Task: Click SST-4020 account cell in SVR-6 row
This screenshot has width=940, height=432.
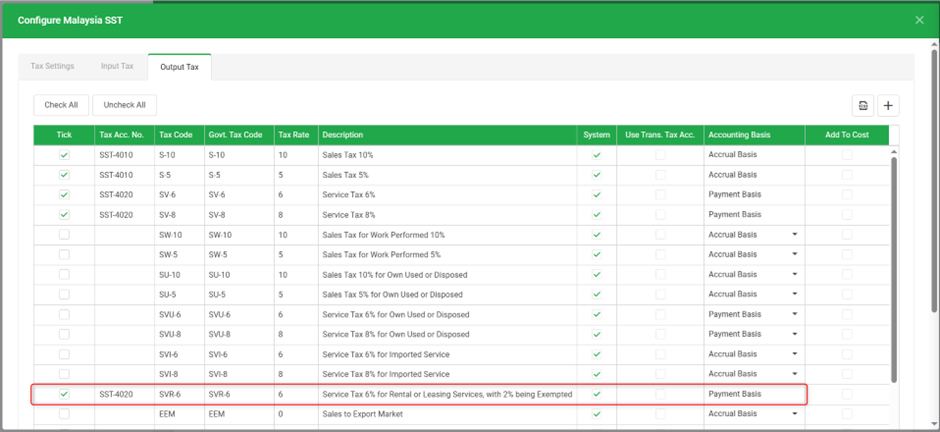Action: tap(125, 394)
